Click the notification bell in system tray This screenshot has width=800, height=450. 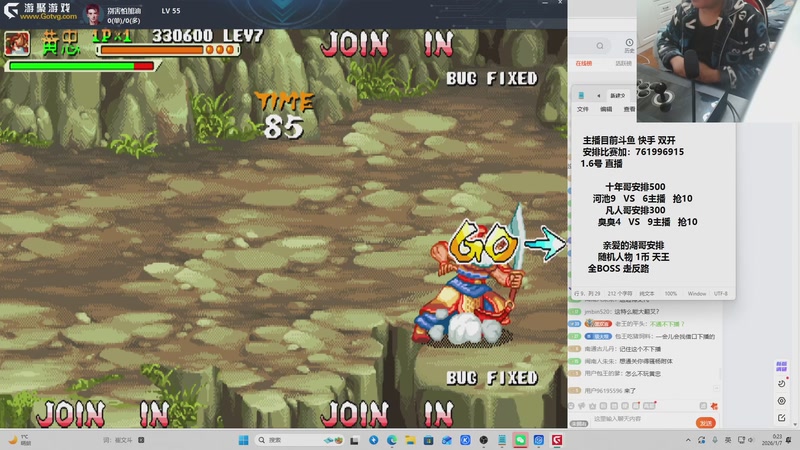point(789,440)
